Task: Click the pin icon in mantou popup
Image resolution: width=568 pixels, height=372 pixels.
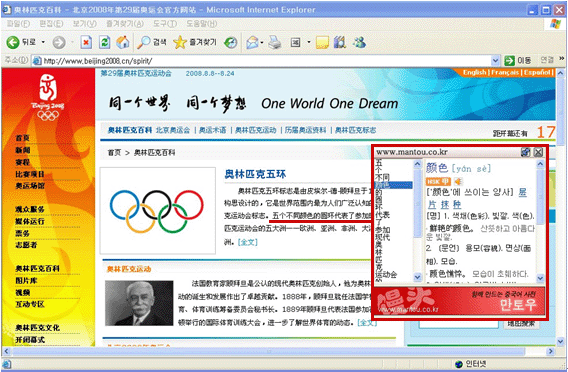Action: (x=525, y=152)
